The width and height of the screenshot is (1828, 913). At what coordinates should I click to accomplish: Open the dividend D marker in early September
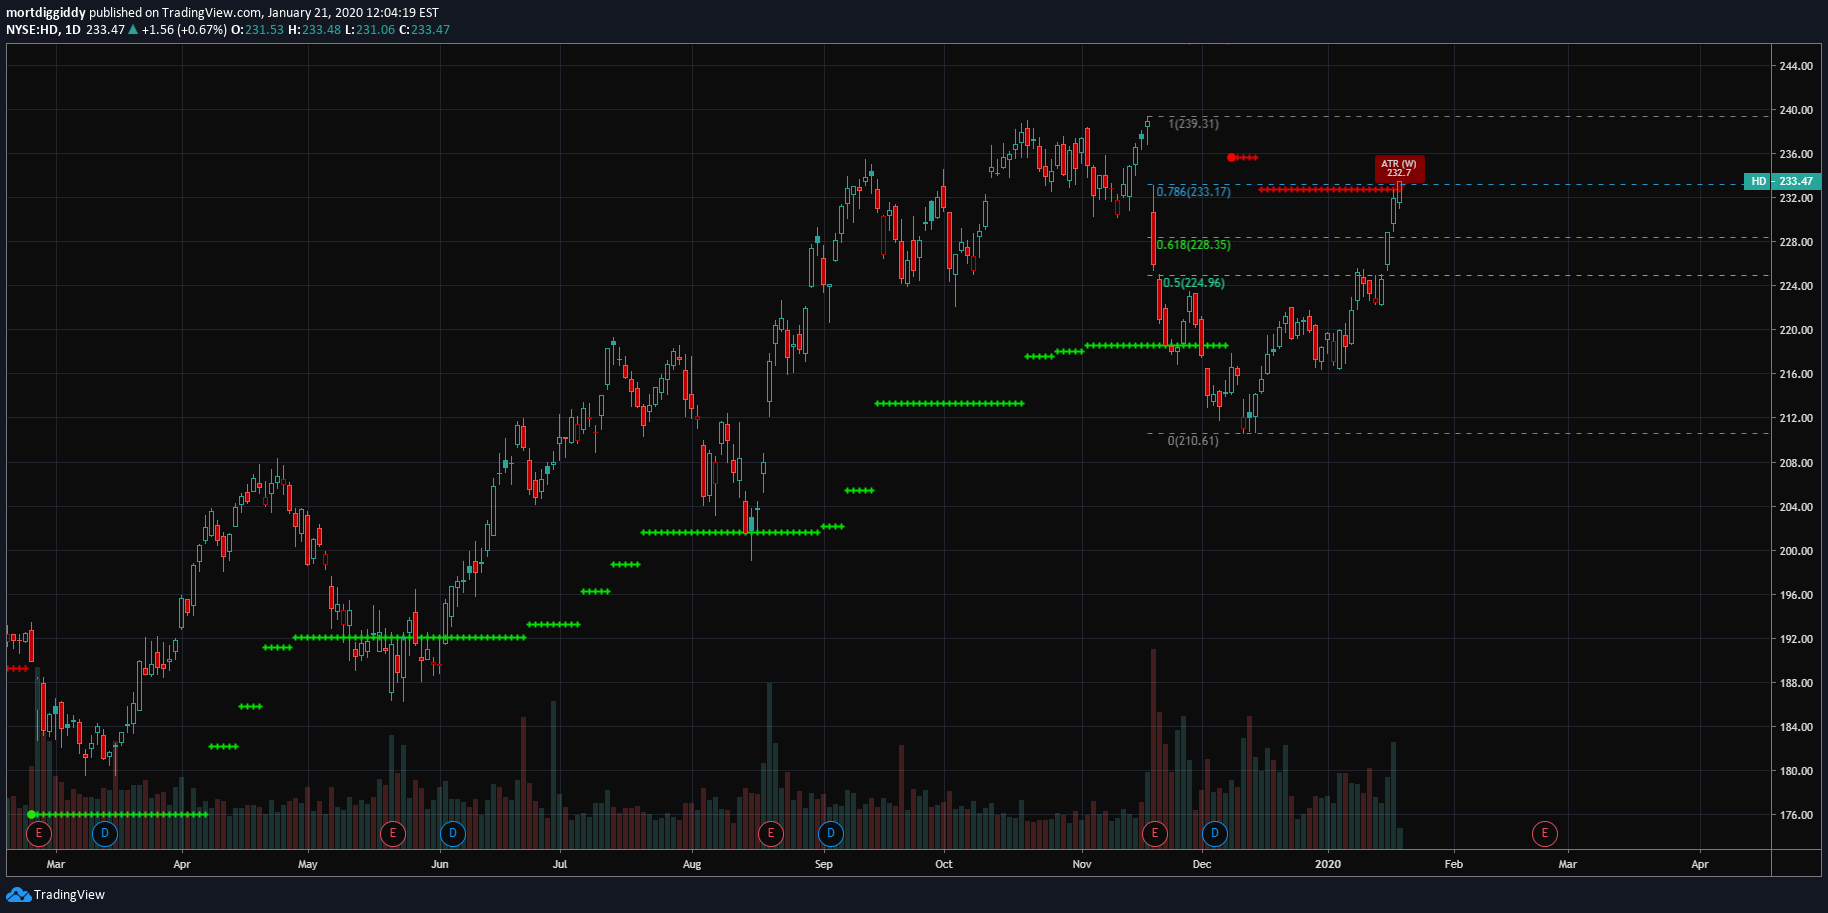pyautogui.click(x=831, y=833)
